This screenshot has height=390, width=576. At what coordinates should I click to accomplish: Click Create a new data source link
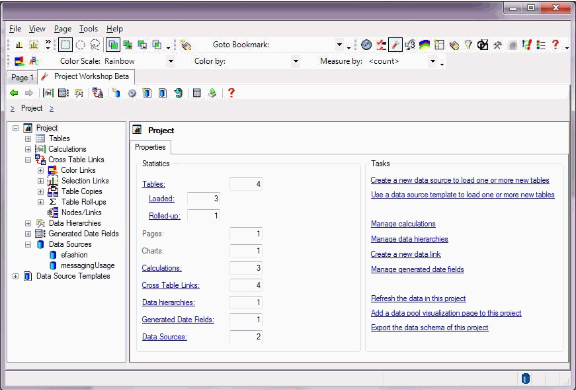[x=460, y=180]
